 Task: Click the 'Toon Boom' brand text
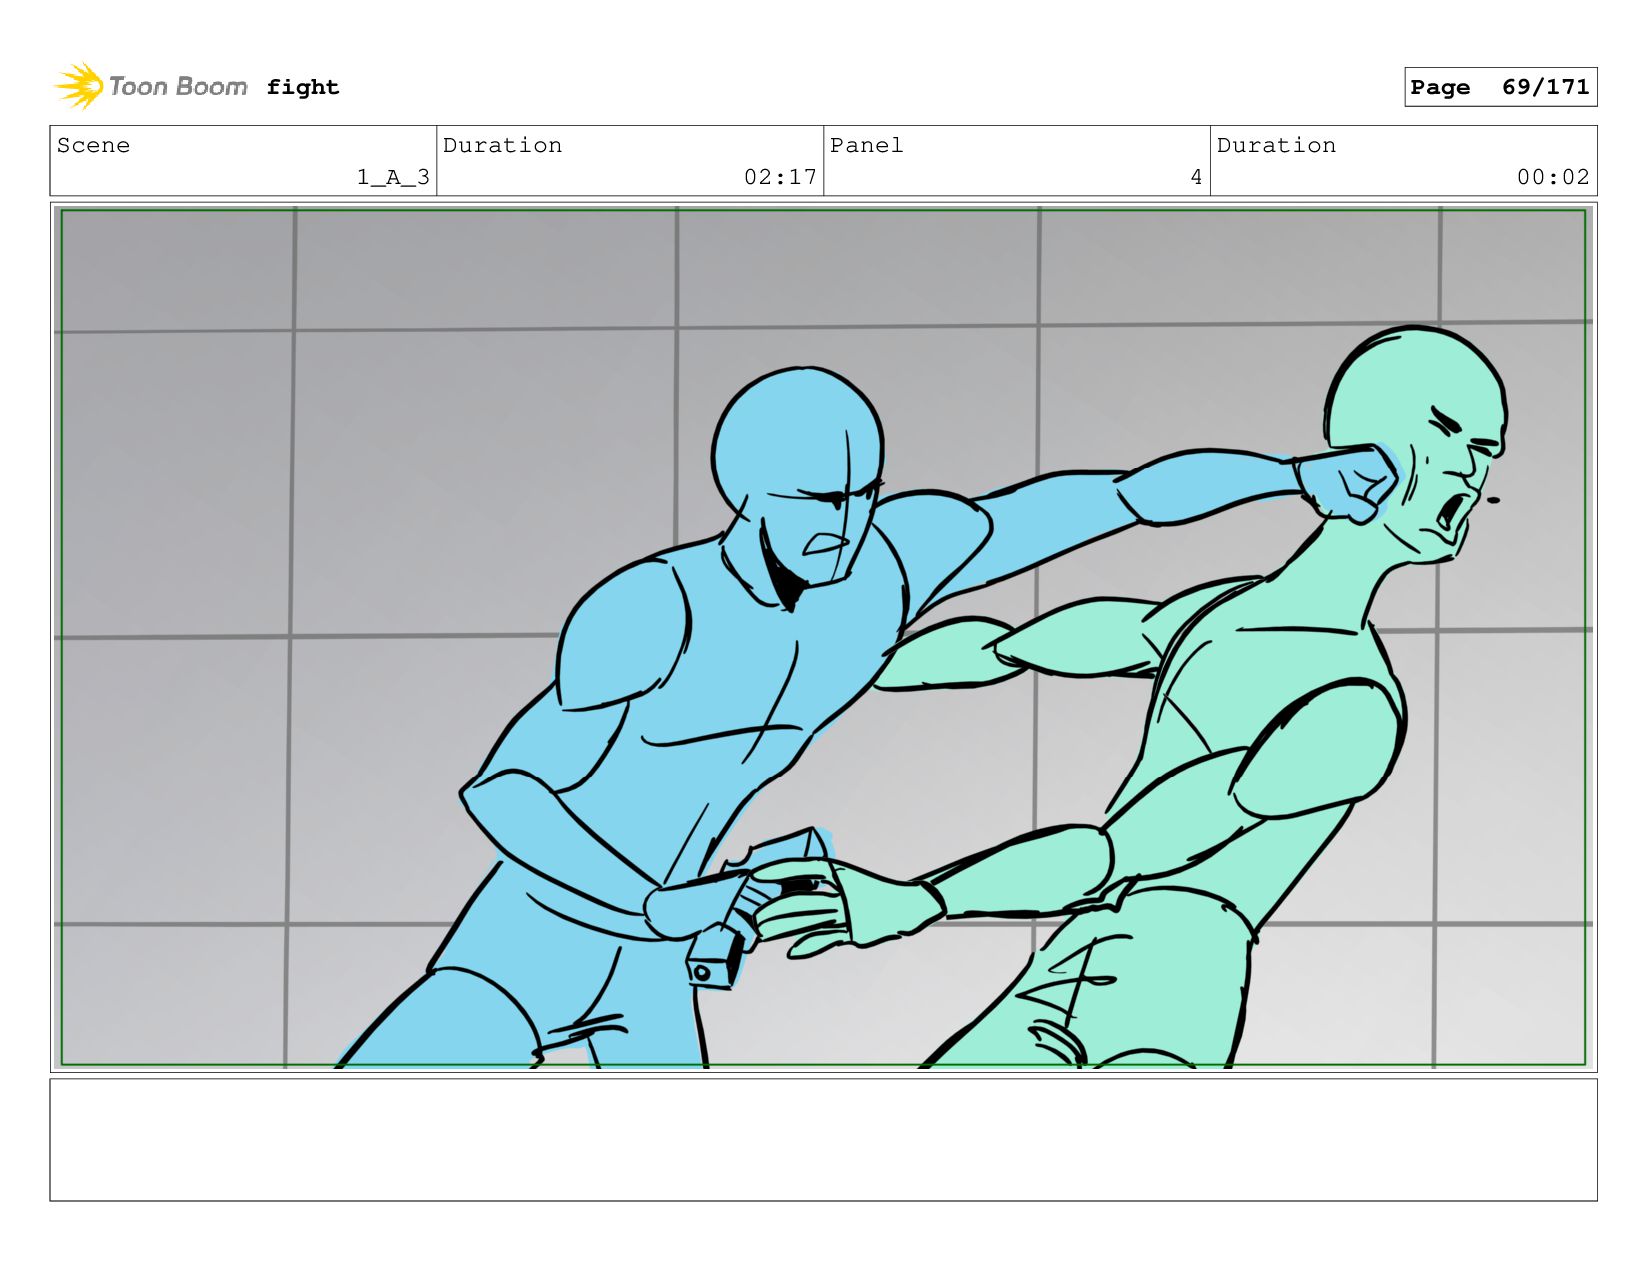point(178,86)
